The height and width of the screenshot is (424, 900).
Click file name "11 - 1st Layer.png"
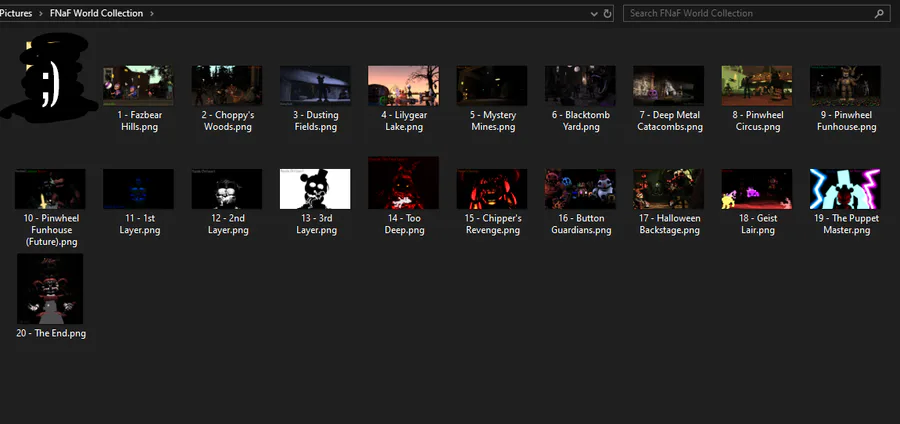(x=139, y=224)
